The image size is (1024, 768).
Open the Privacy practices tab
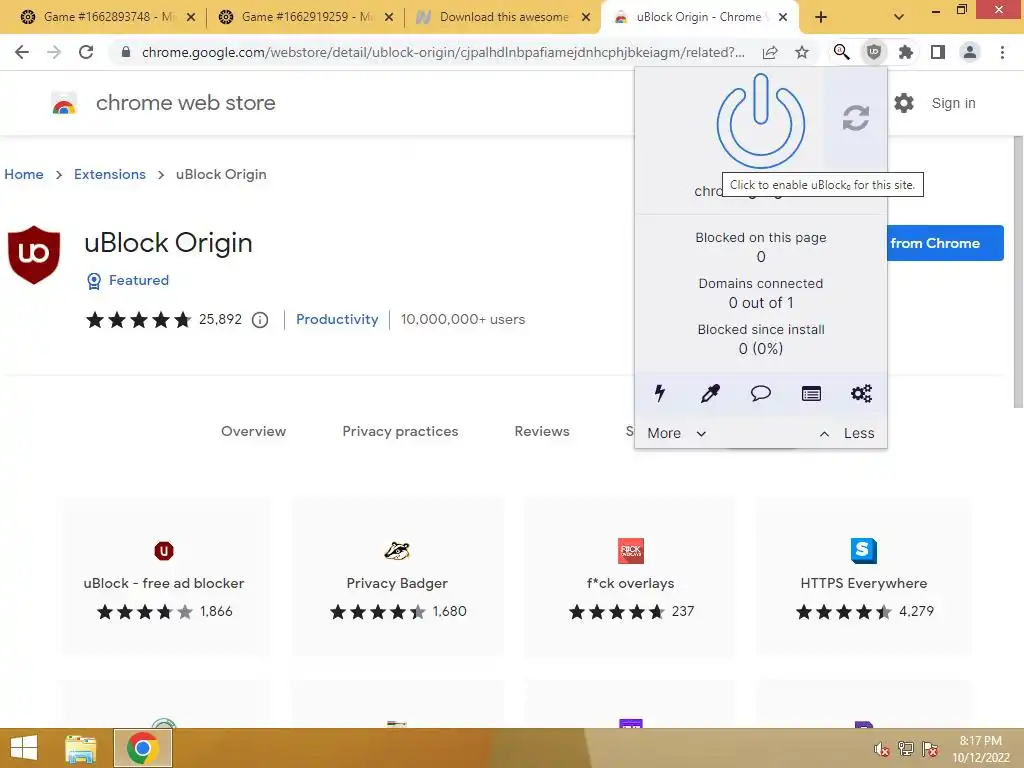click(400, 431)
